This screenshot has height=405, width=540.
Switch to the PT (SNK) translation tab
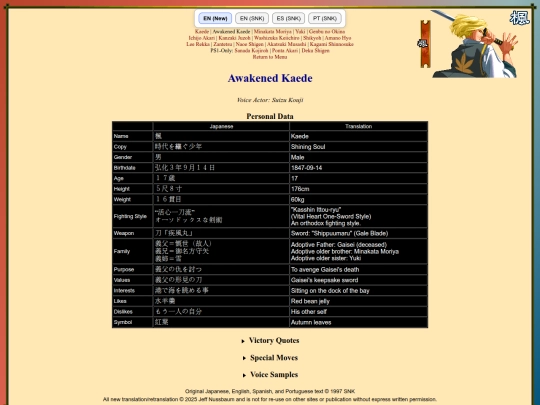click(325, 18)
